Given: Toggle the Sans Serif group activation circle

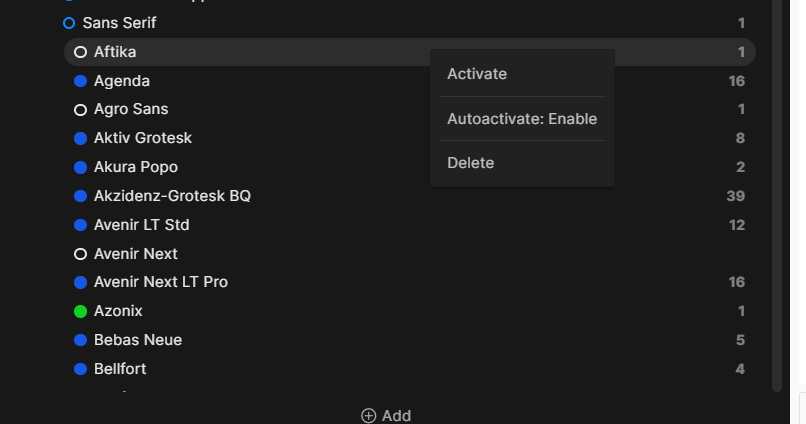Looking at the screenshot, I should tap(69, 22).
